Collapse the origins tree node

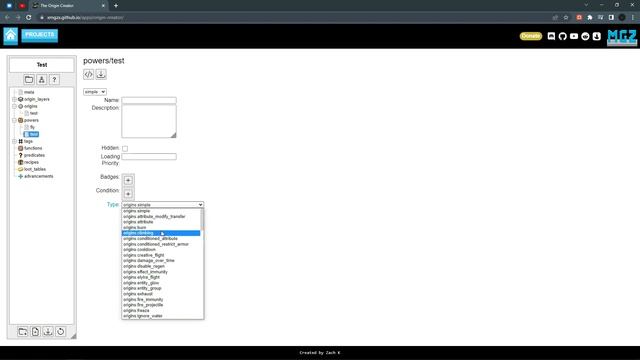point(14,106)
